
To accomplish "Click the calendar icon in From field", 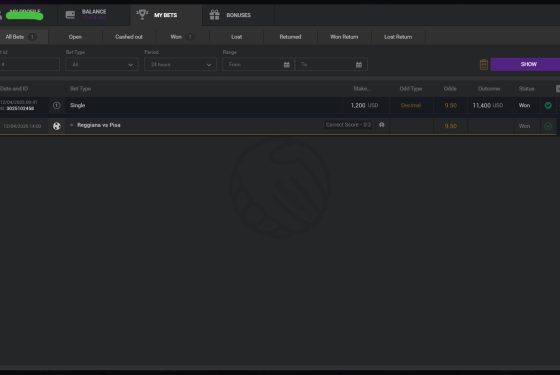I will tap(287, 65).
